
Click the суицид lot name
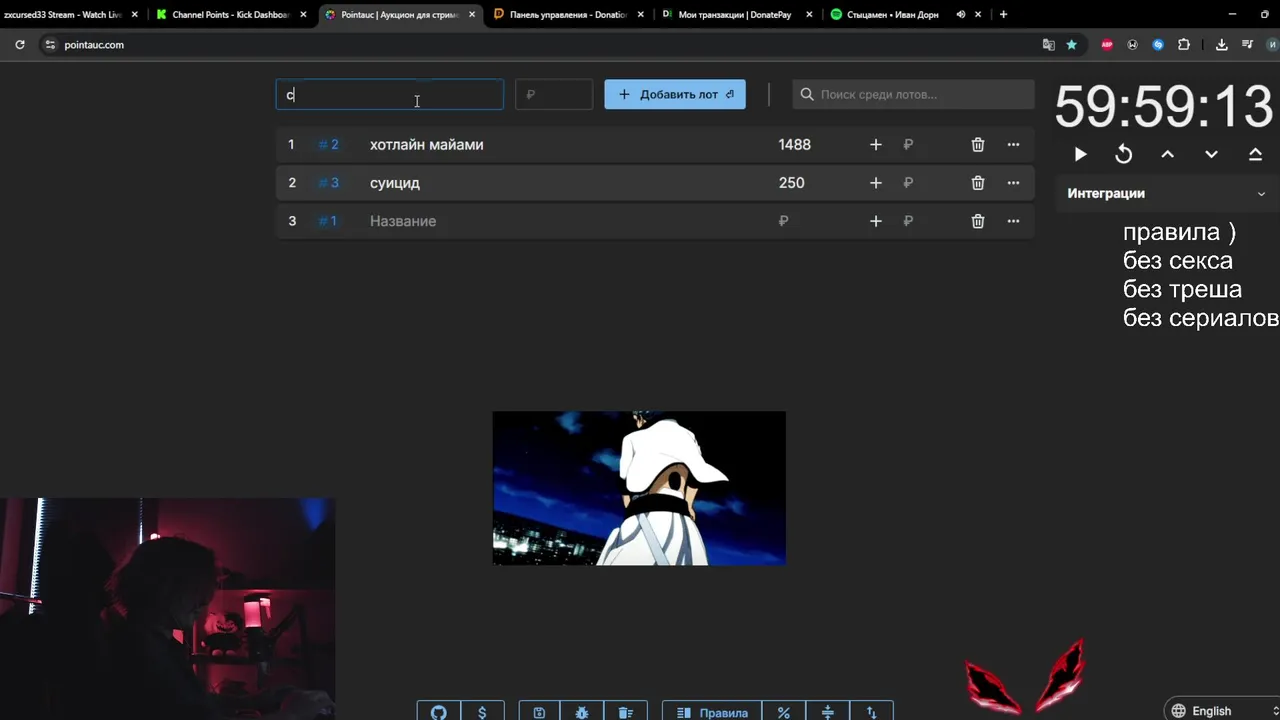pos(395,183)
